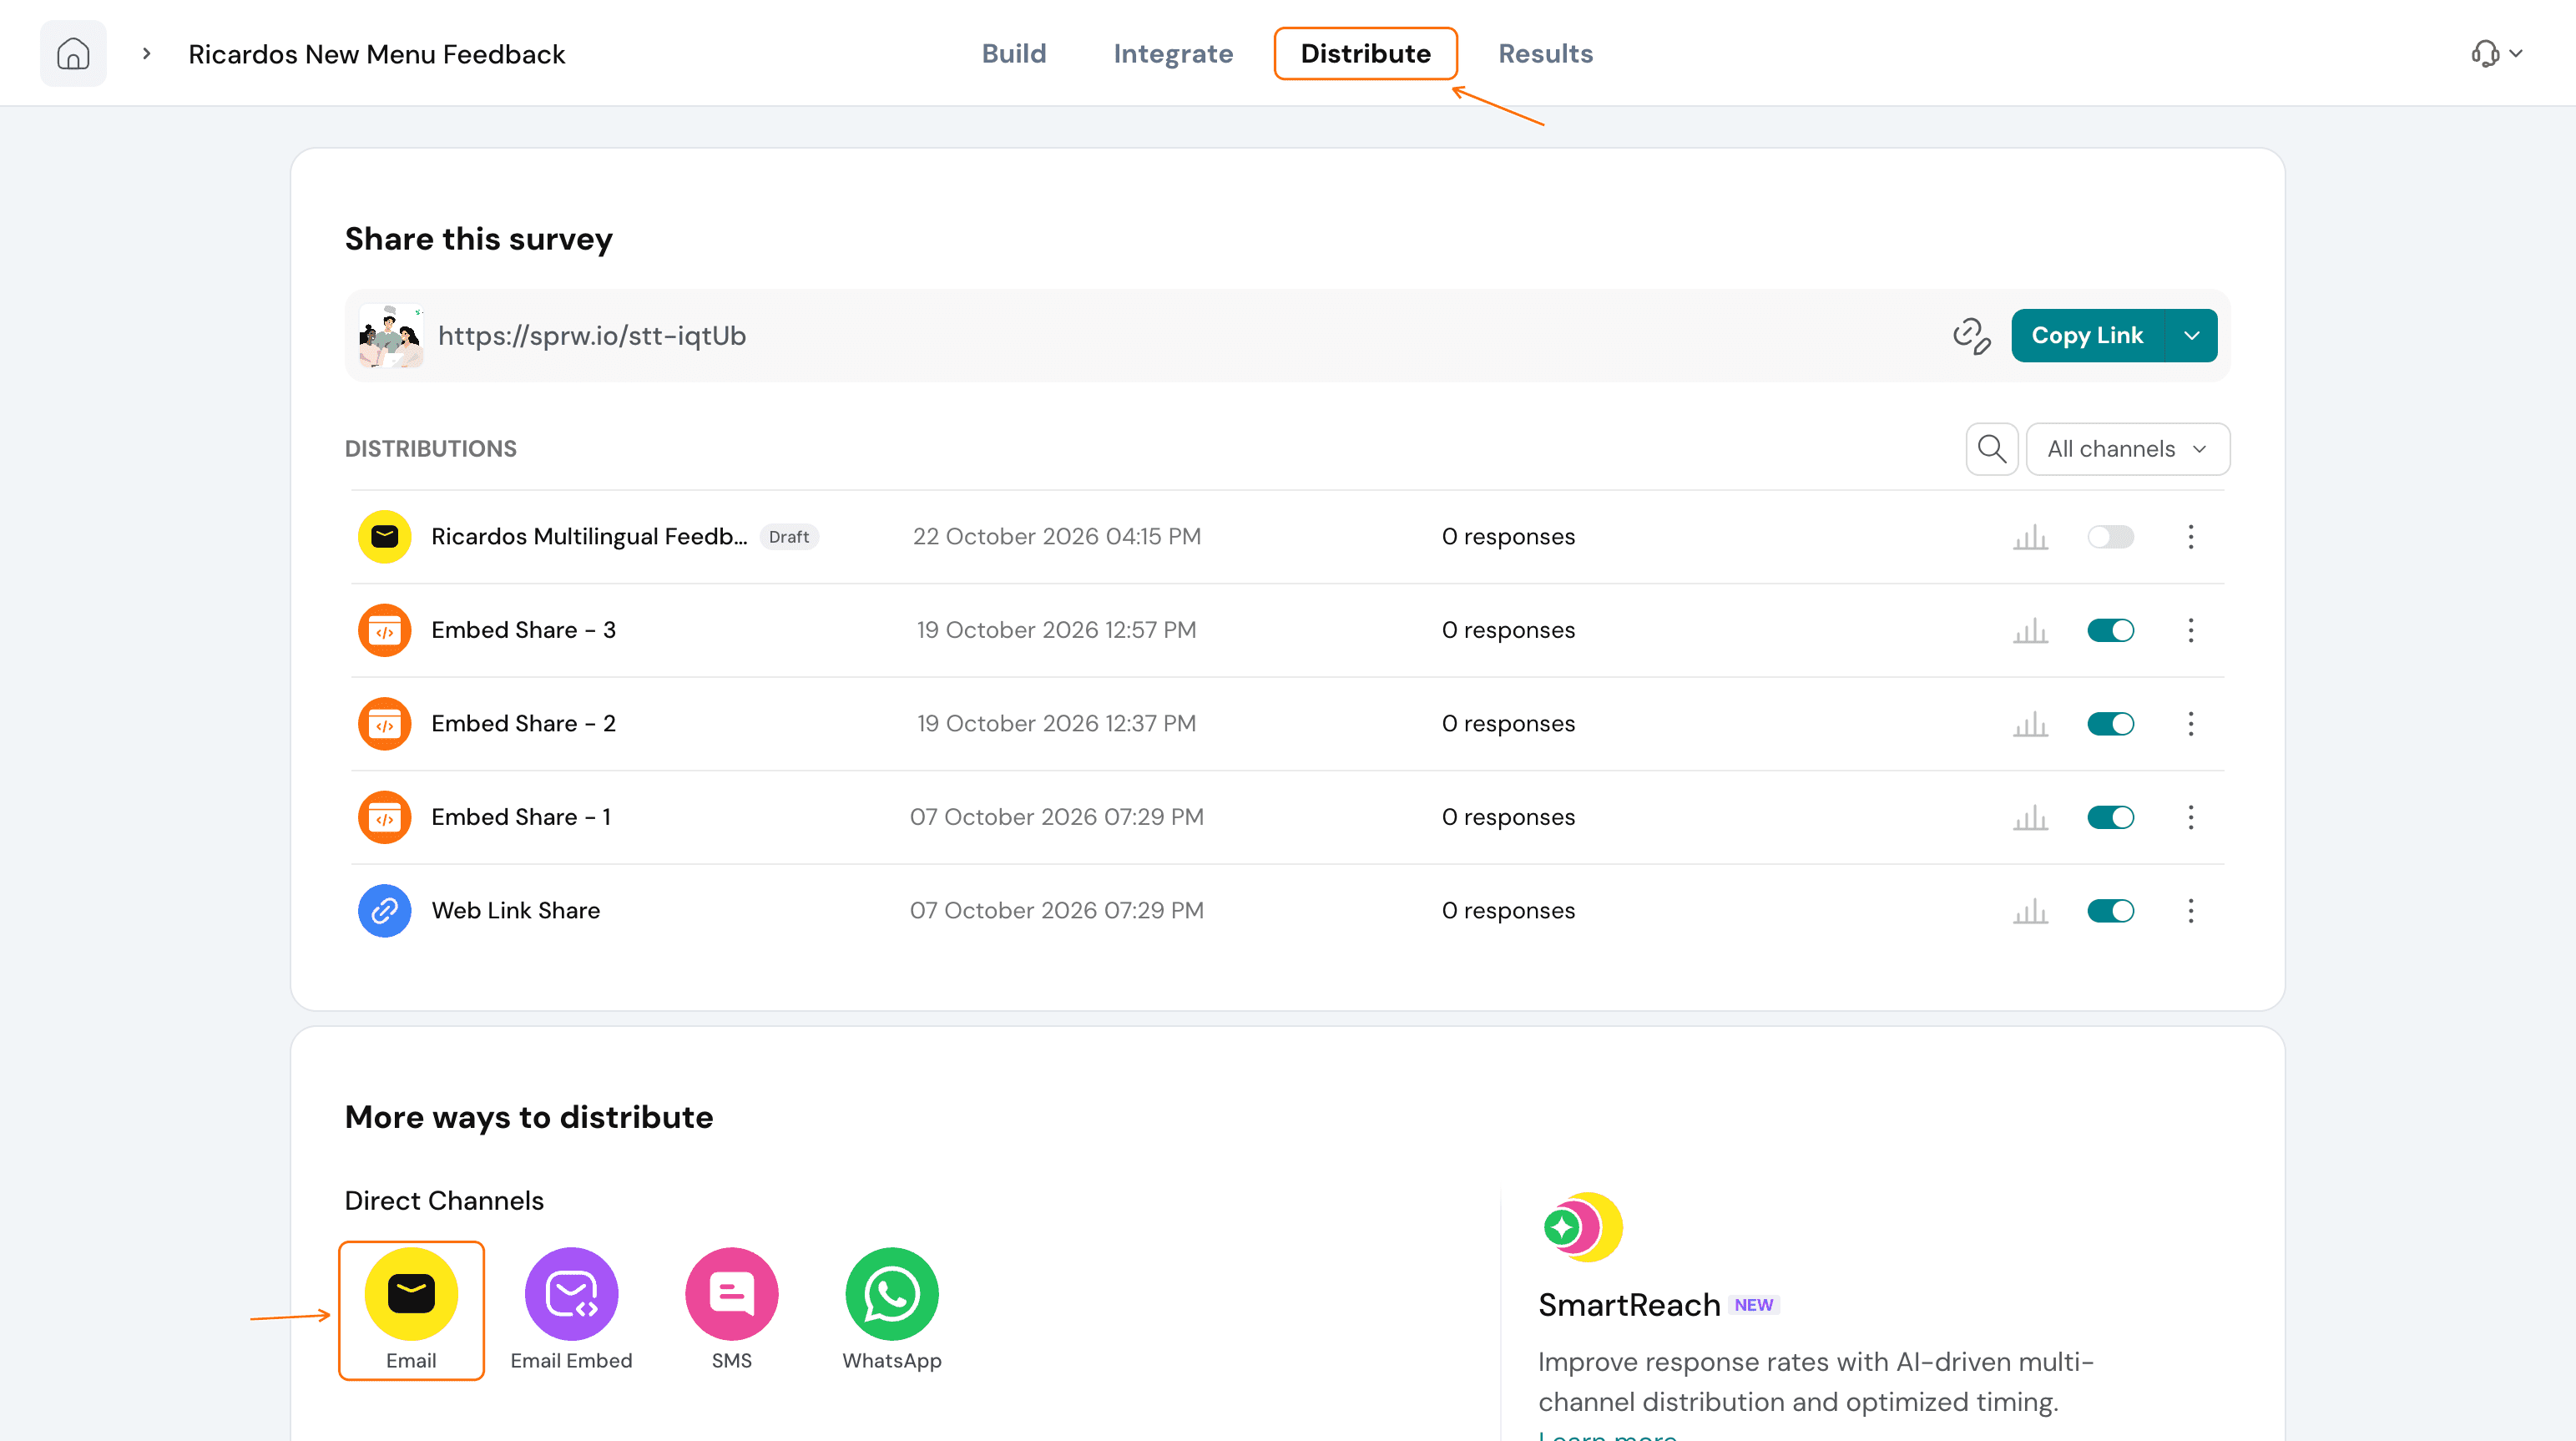Open more options for Embed Share - 2

tap(2190, 724)
